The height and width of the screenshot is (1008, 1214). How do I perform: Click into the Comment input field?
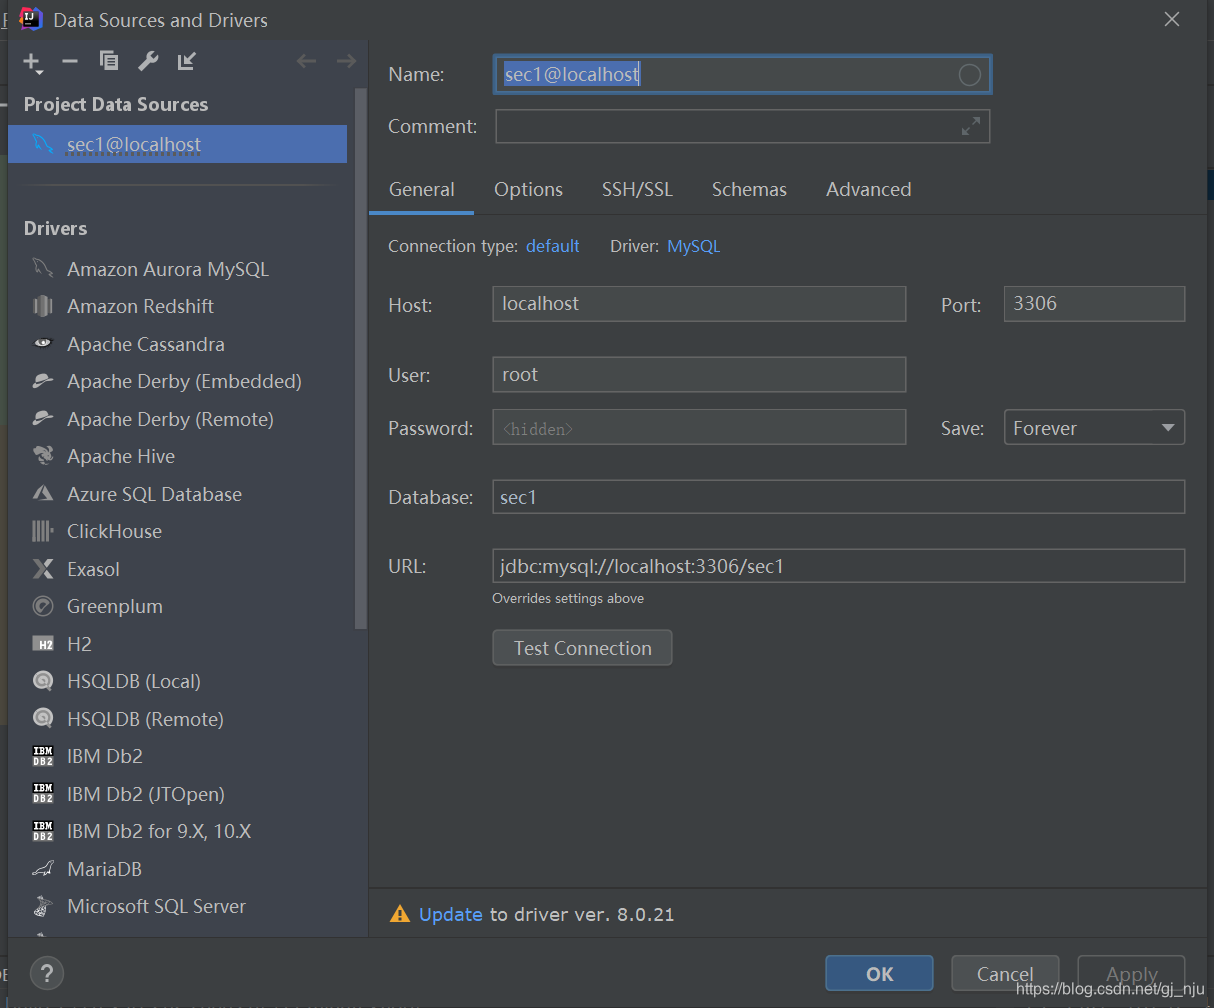[742, 127]
